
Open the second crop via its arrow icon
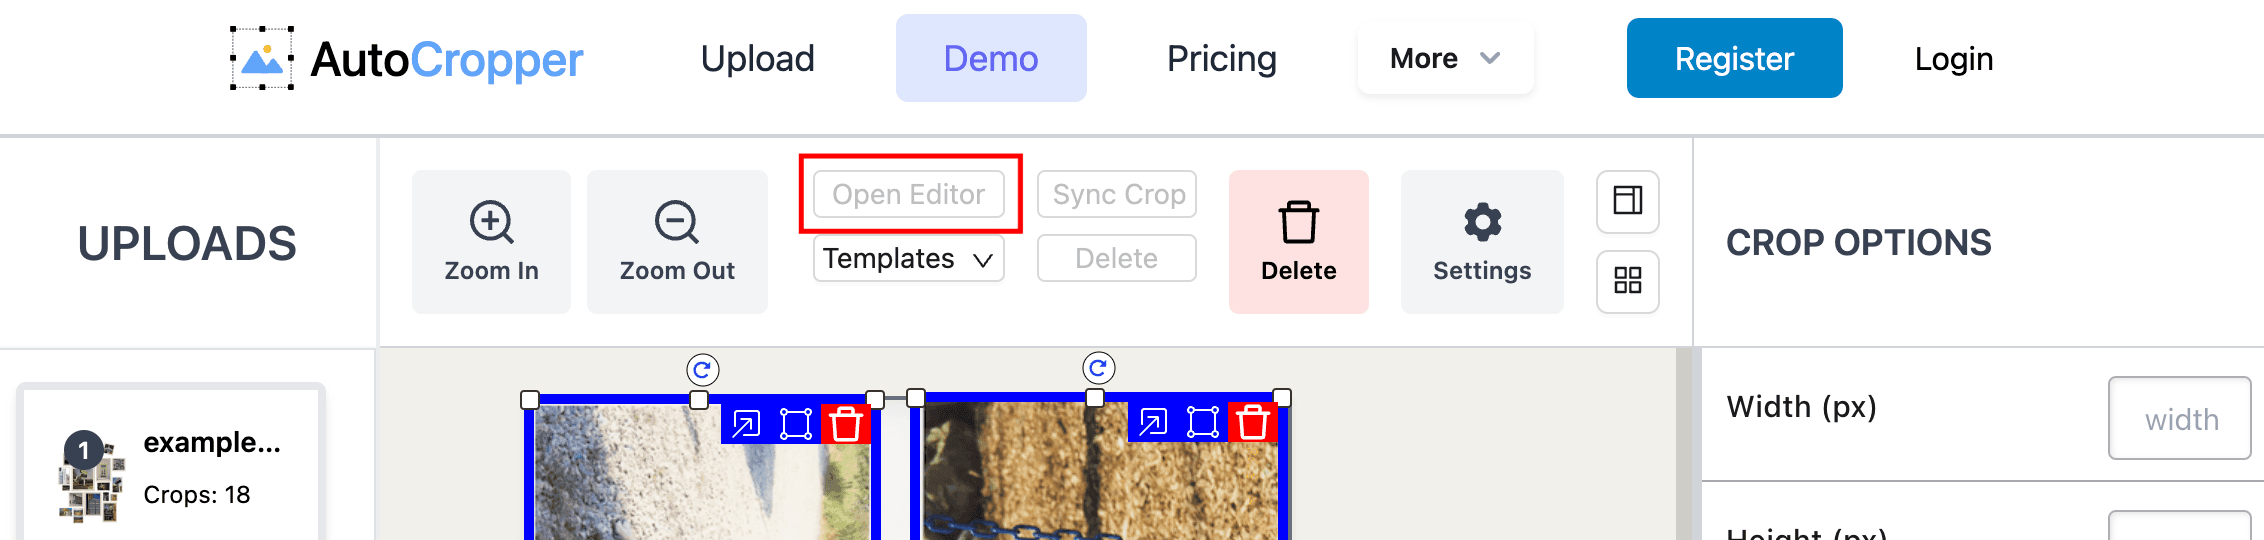pyautogui.click(x=1153, y=422)
